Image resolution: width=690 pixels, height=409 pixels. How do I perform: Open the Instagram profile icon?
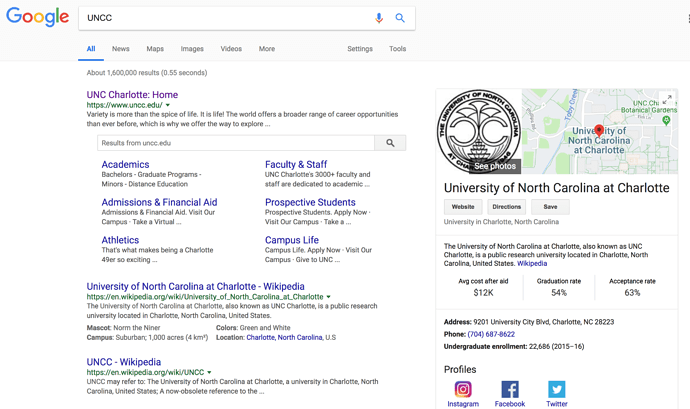pyautogui.click(x=463, y=389)
